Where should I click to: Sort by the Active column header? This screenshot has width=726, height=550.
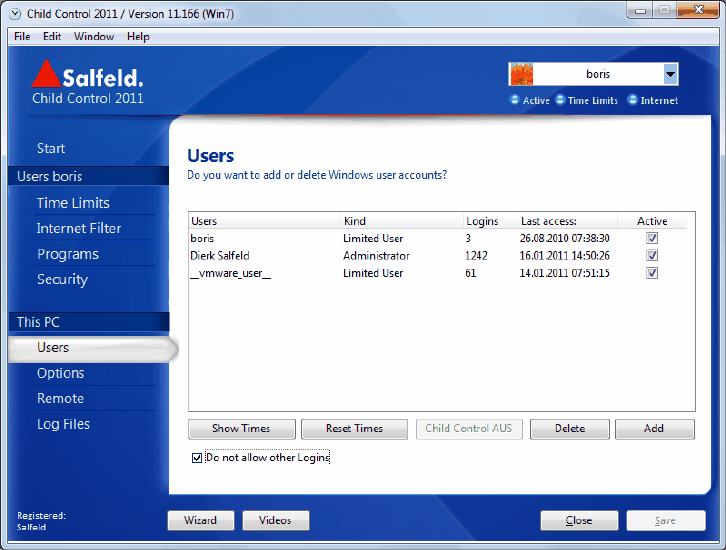(x=652, y=221)
